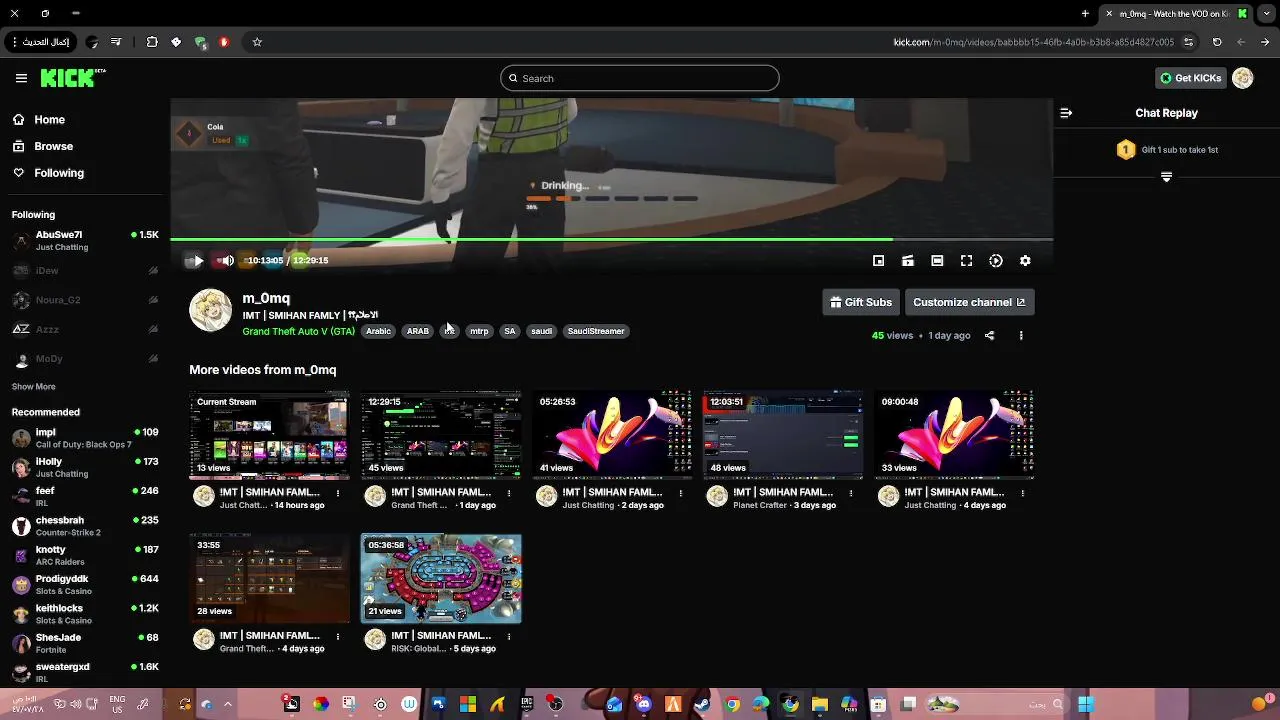Open options for the 45 views video

[509, 493]
